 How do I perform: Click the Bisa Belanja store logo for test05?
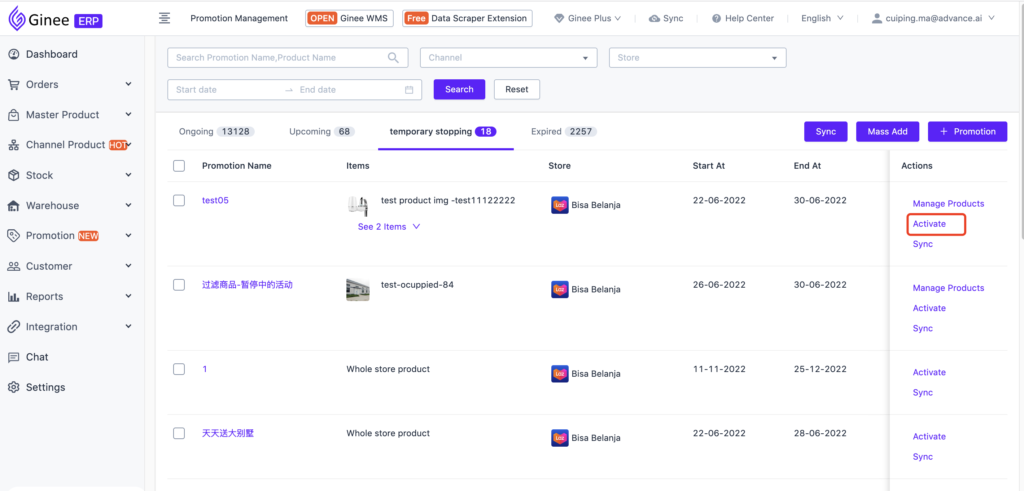tap(559, 205)
